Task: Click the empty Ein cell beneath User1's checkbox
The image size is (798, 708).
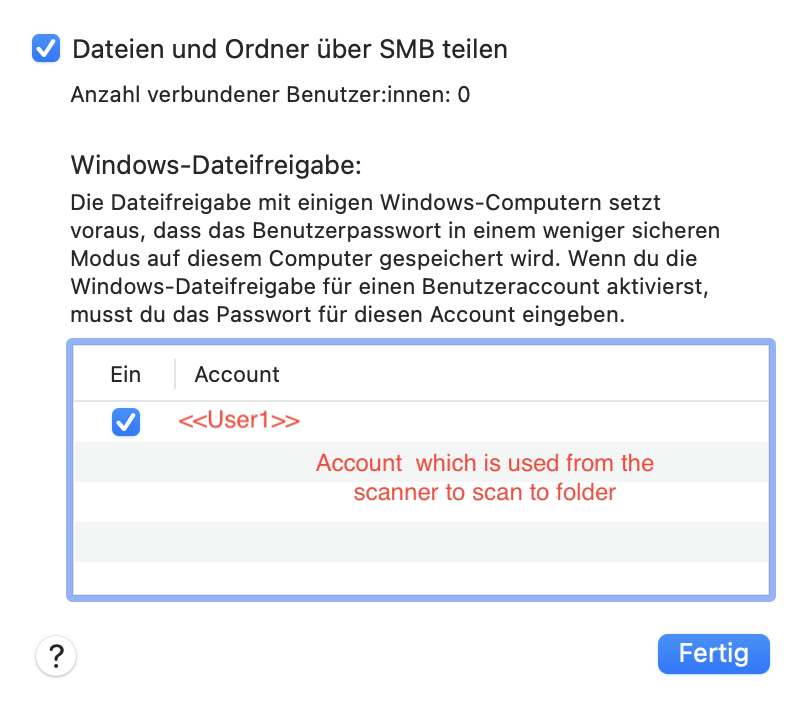Action: pos(126,462)
